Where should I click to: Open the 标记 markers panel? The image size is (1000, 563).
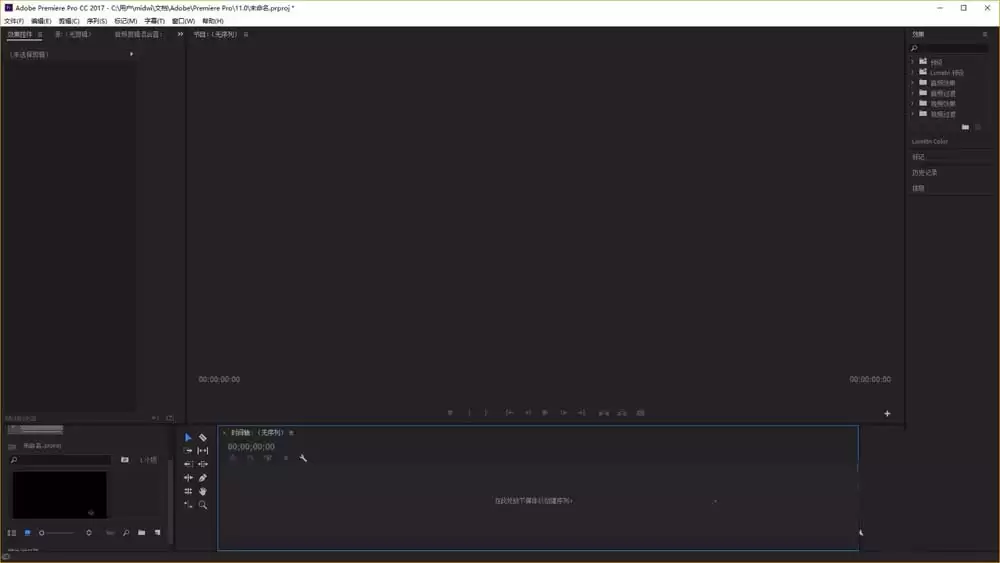(918, 157)
